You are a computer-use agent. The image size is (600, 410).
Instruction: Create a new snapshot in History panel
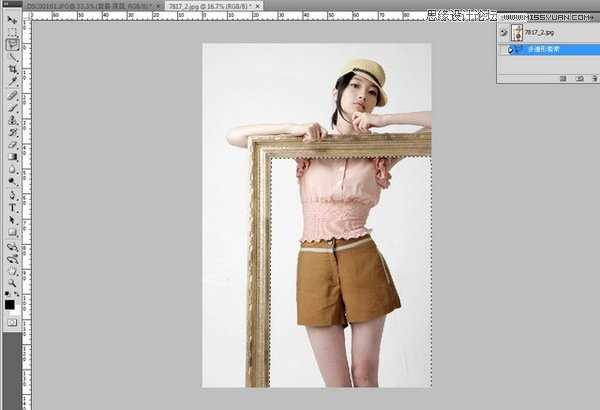coord(580,78)
